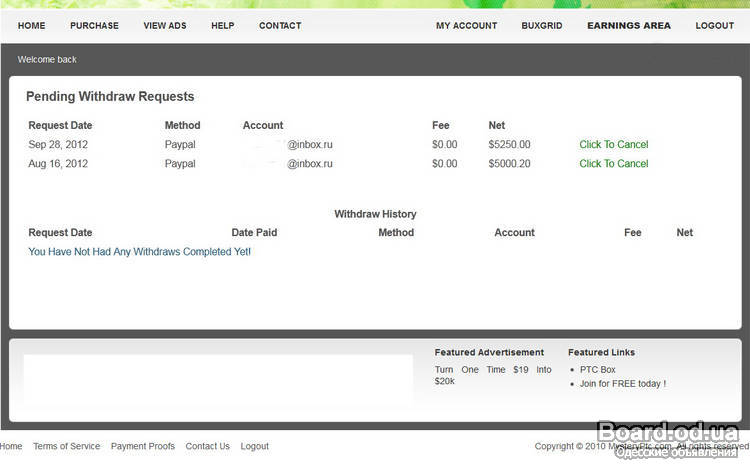The width and height of the screenshot is (750, 471).
Task: Navigate to the BUXGRID page
Action: coord(541,26)
